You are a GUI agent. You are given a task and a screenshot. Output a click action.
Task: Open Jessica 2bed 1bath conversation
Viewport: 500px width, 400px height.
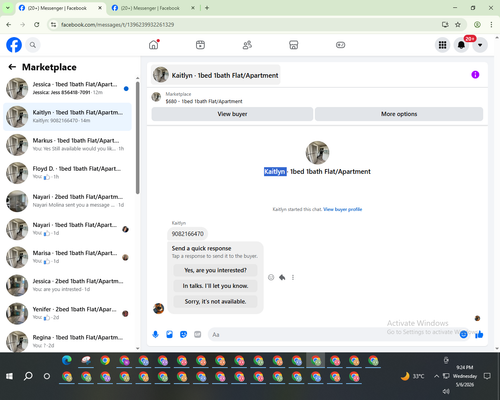click(67, 285)
